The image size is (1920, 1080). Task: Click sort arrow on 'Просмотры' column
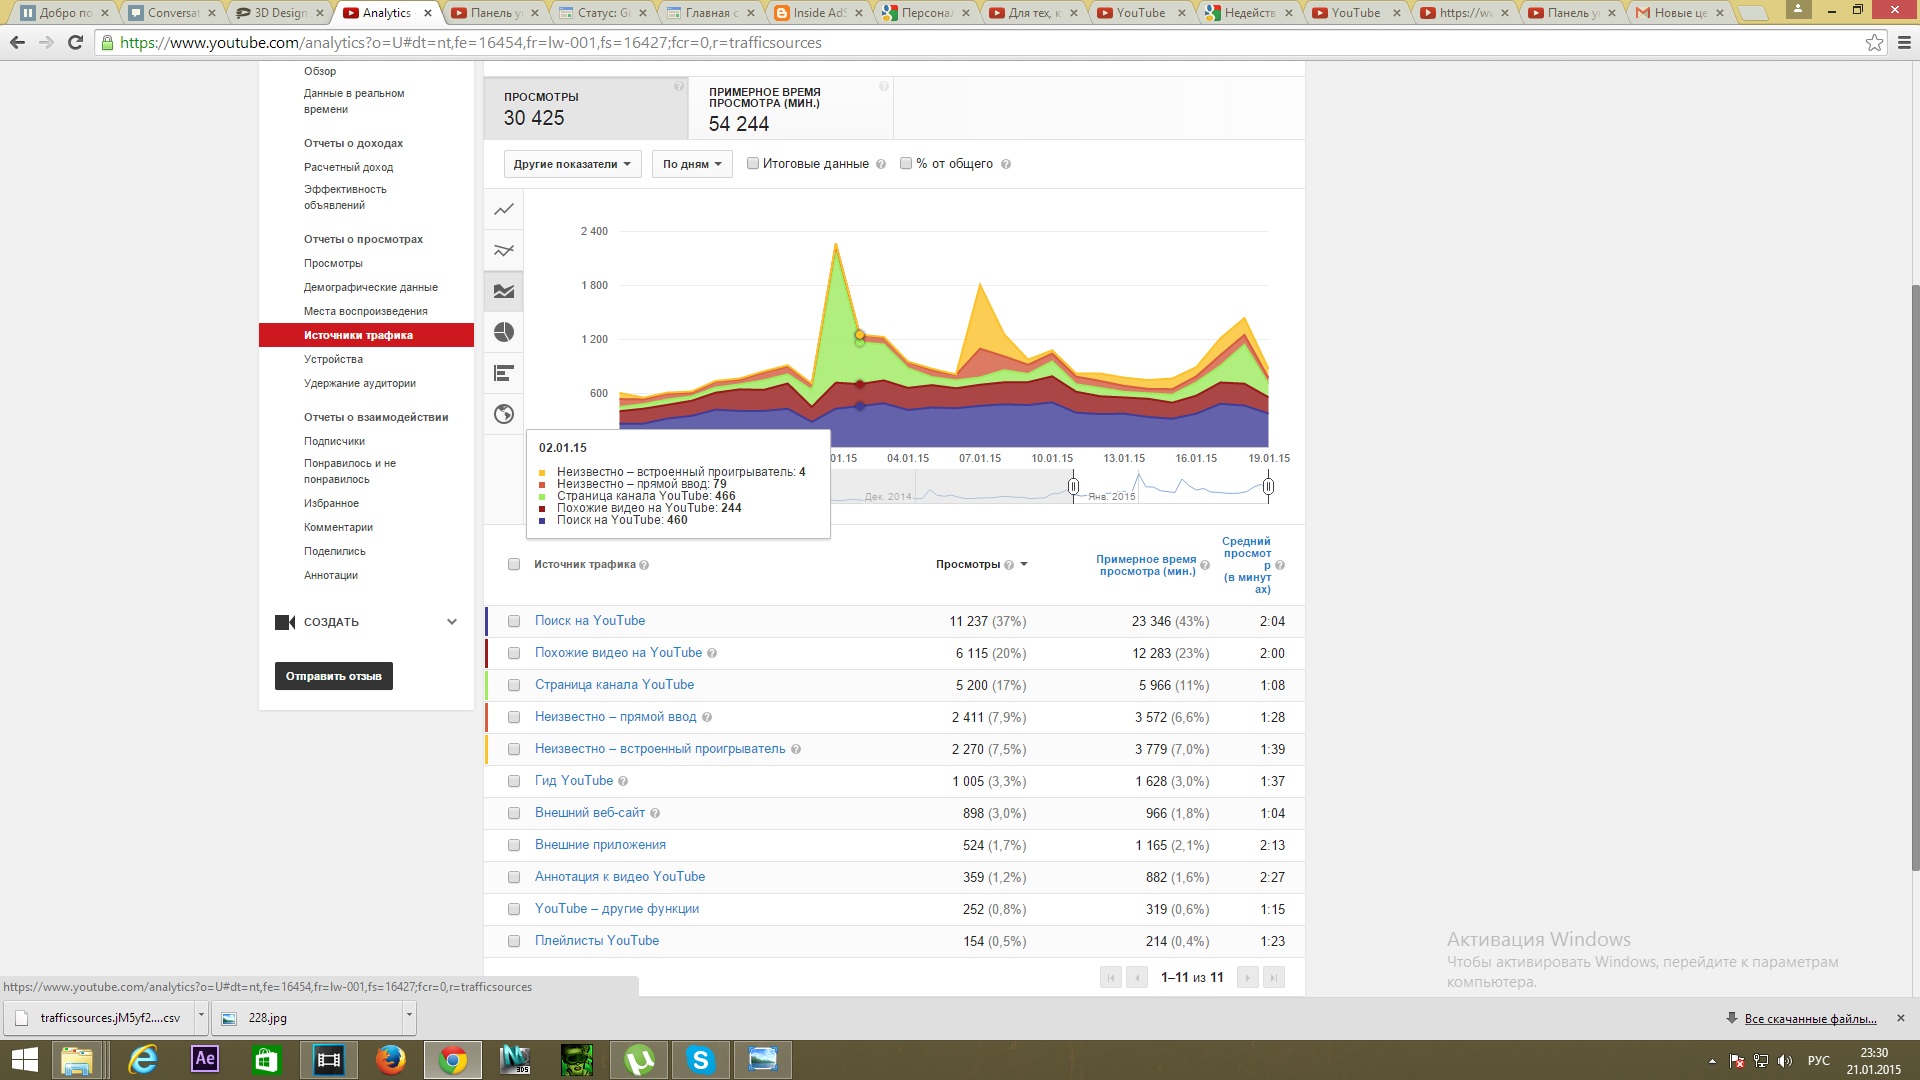1024,565
